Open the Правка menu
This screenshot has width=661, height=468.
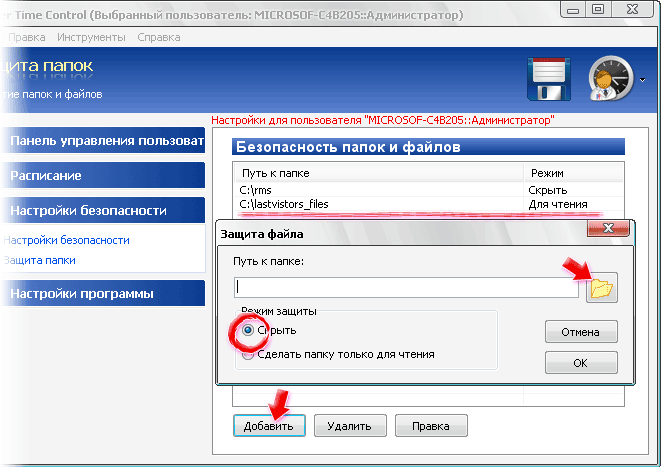[x=27, y=37]
